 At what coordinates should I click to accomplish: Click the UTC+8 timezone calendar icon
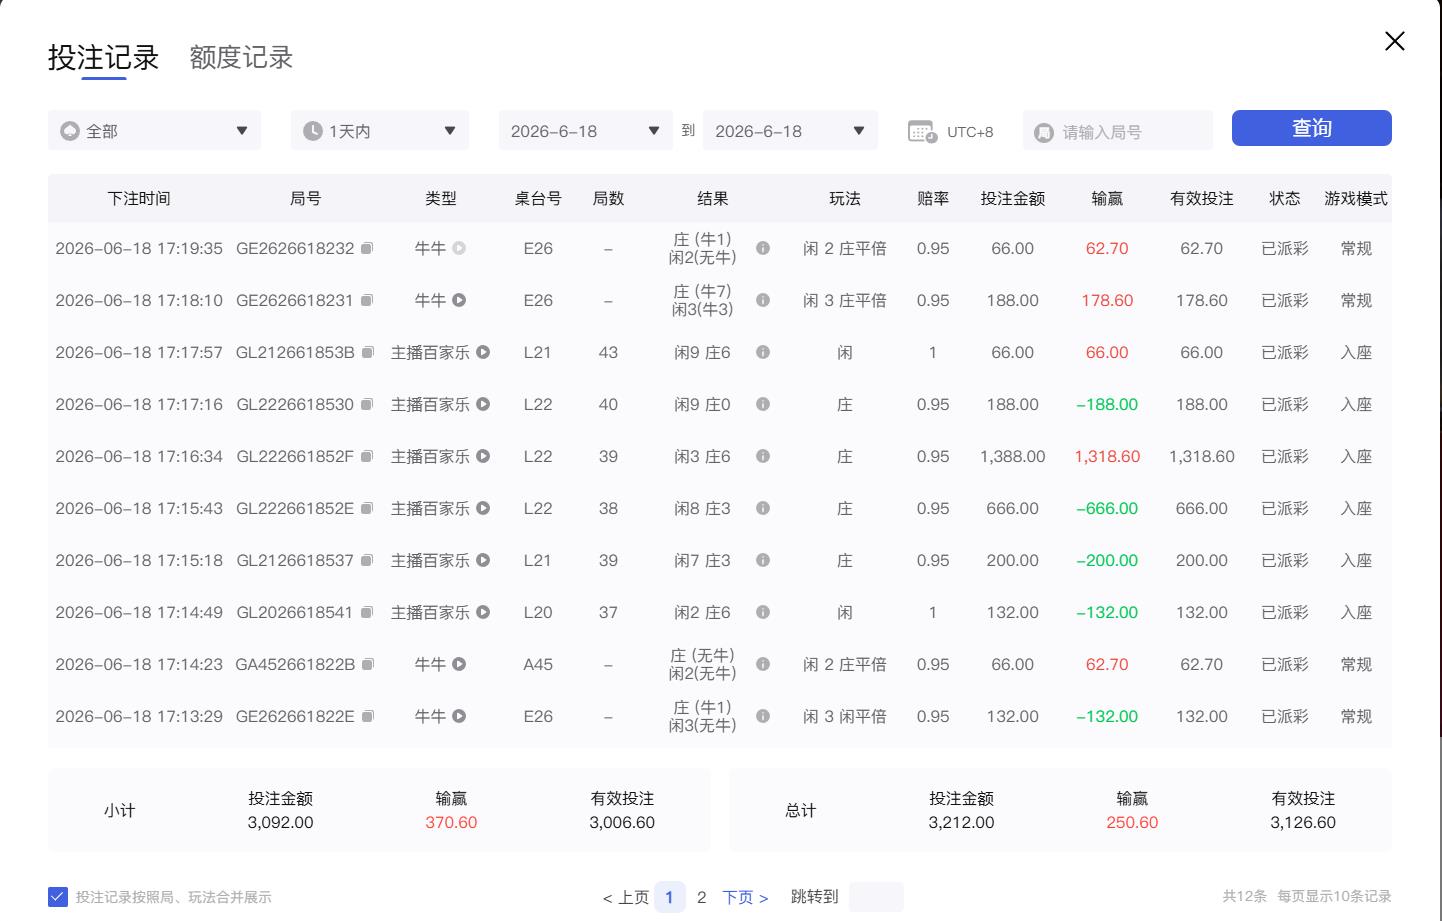click(922, 131)
